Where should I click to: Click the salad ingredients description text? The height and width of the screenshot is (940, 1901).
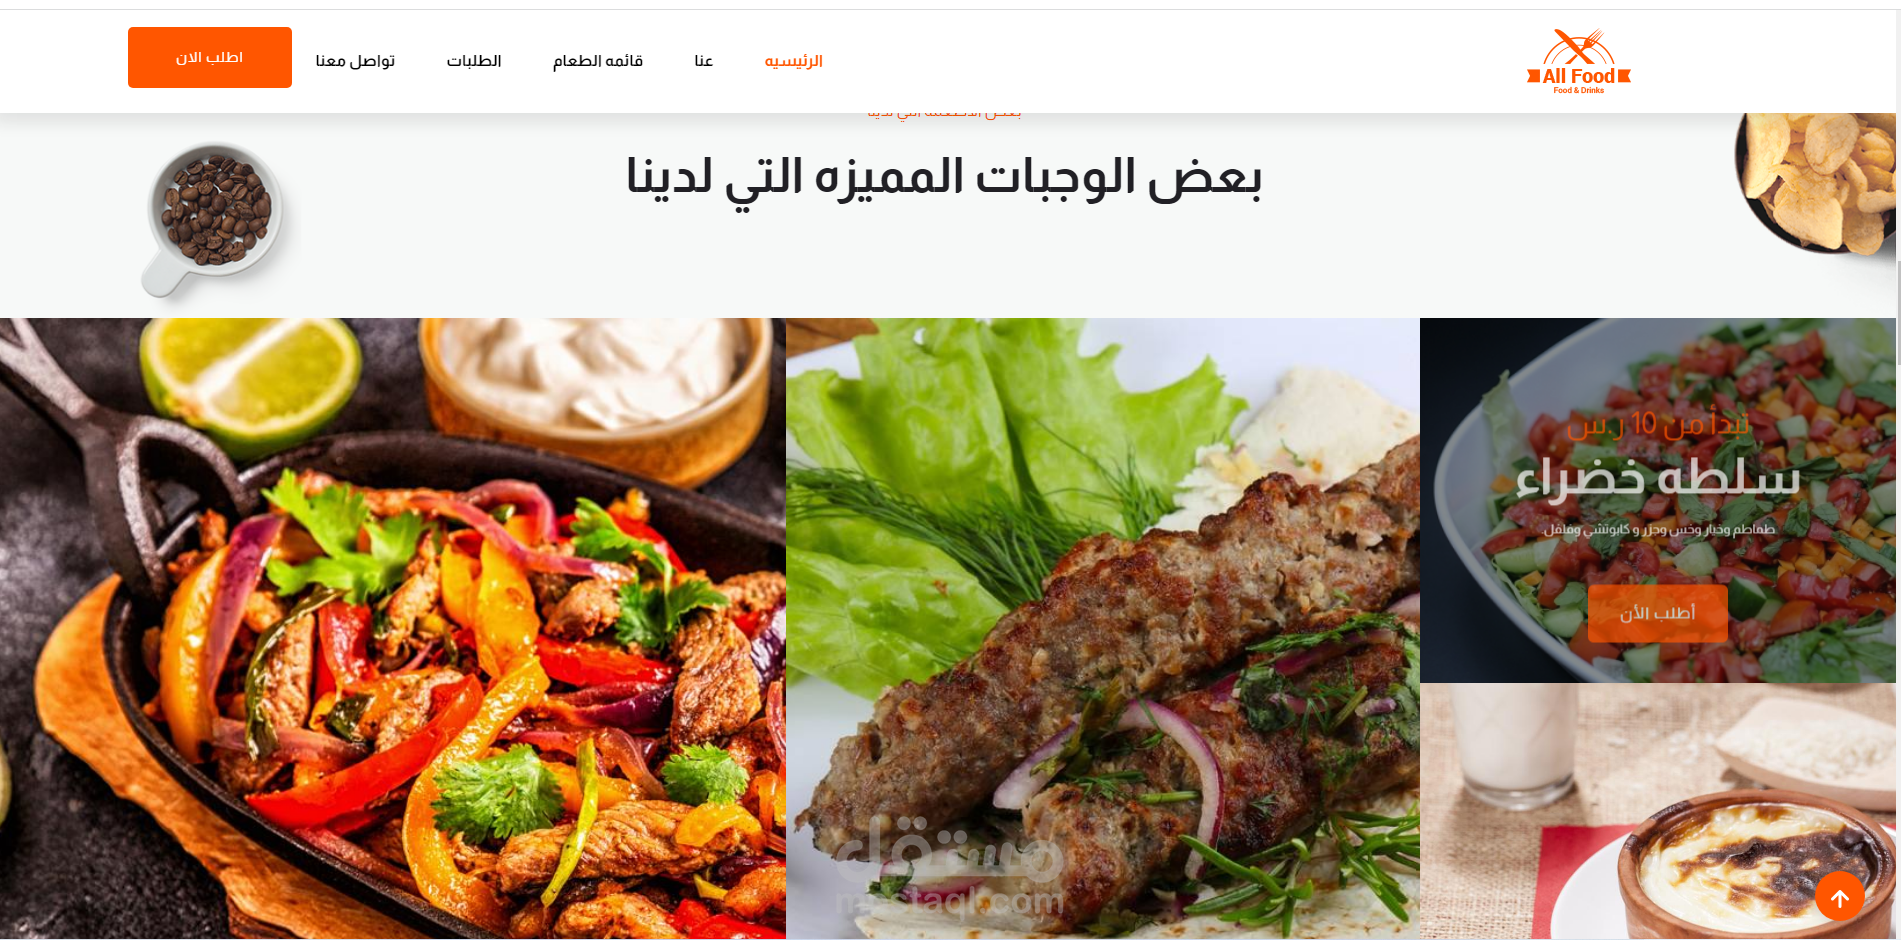point(1659,529)
